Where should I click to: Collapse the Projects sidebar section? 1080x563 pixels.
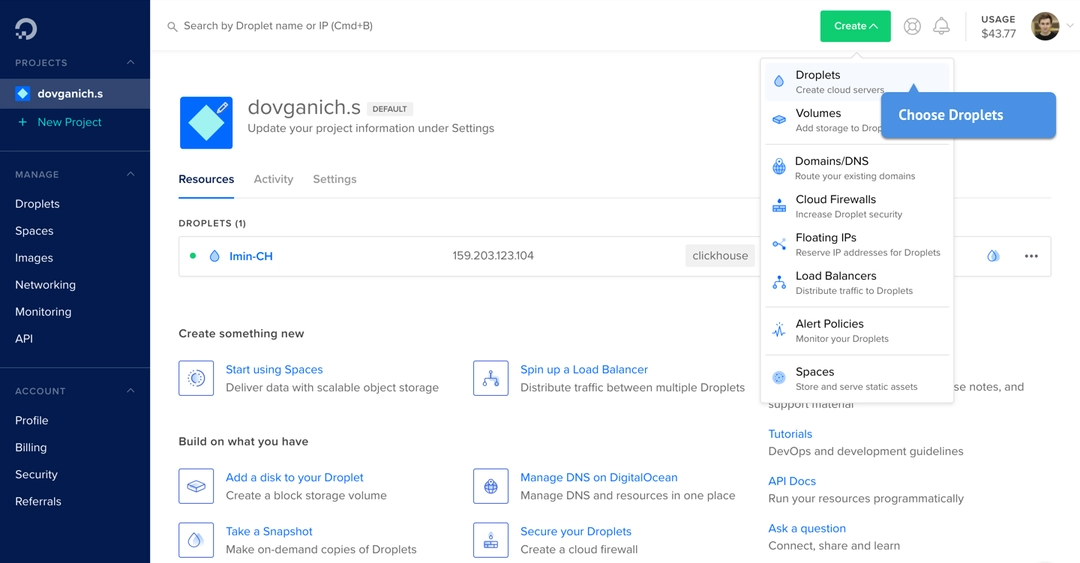pyautogui.click(x=130, y=63)
